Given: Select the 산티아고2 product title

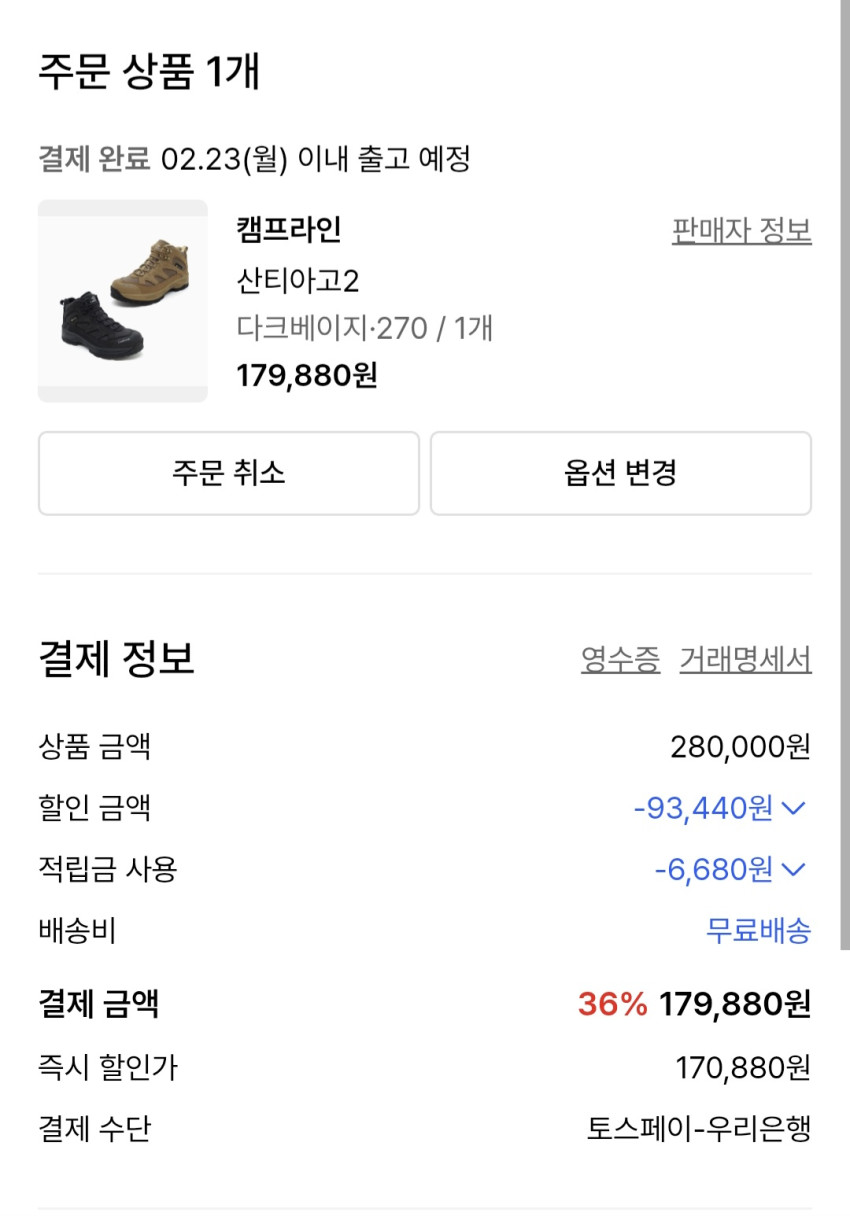Looking at the screenshot, I should 297,281.
